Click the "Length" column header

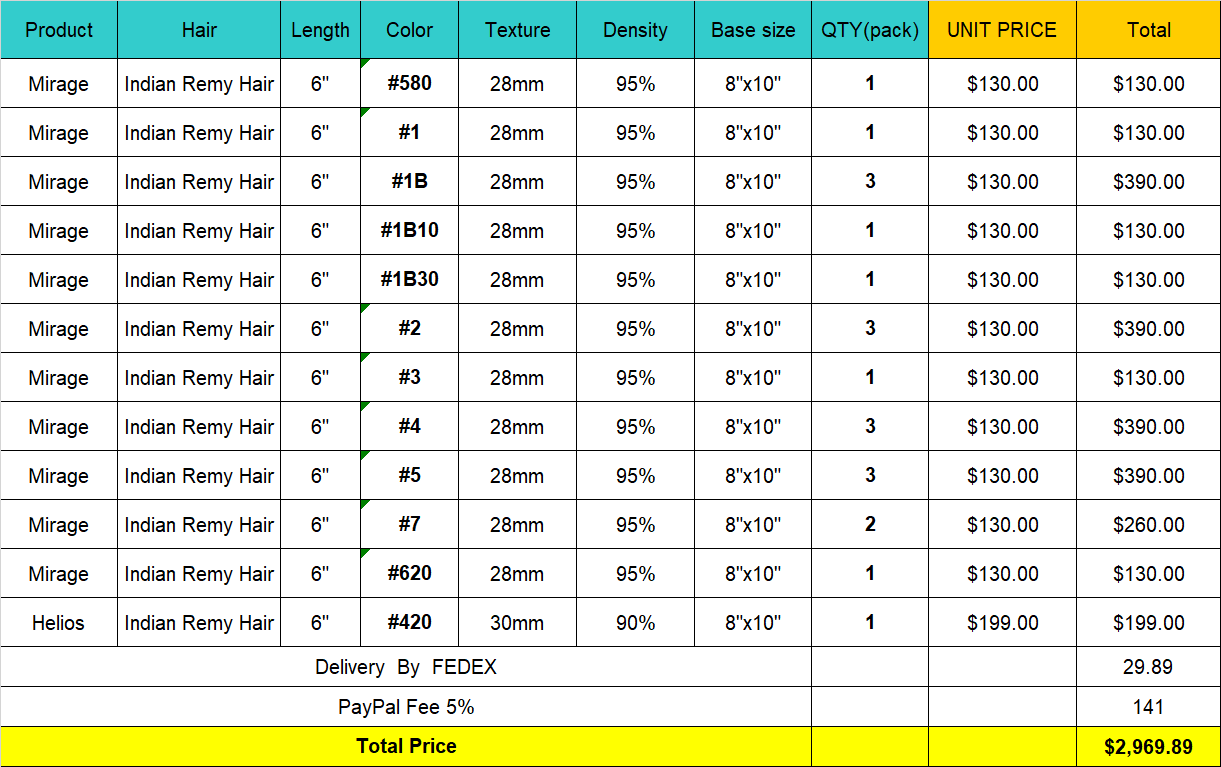click(320, 30)
